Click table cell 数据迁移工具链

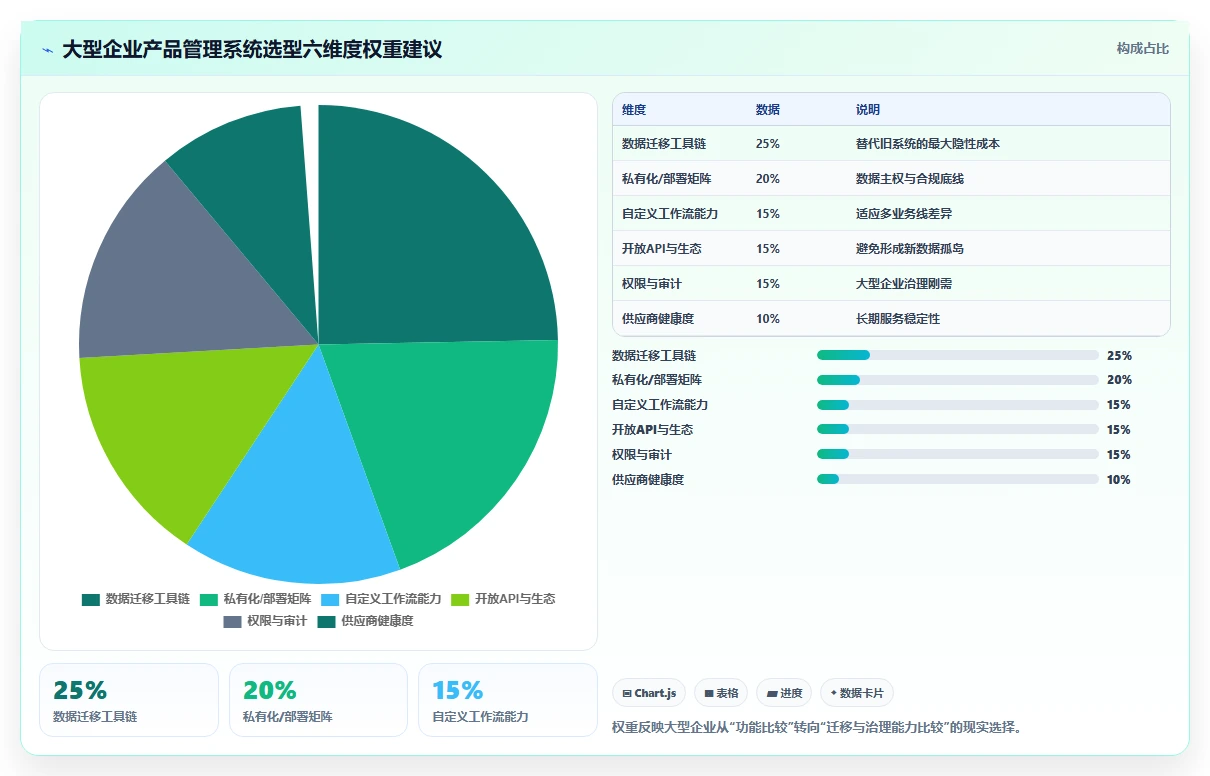point(664,144)
